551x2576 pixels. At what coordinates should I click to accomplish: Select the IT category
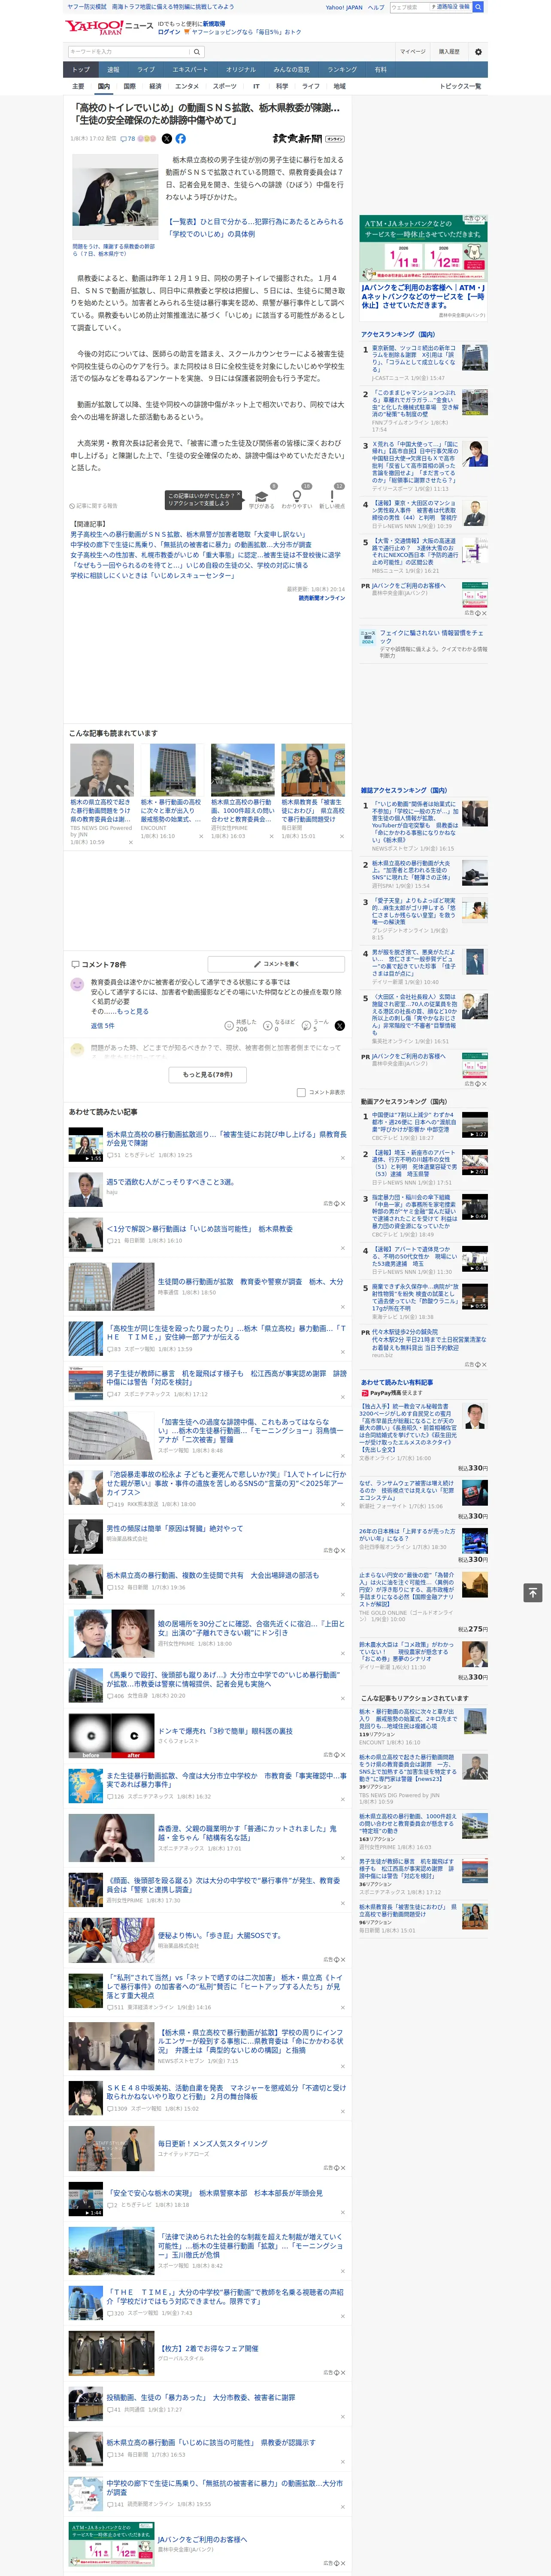[256, 86]
